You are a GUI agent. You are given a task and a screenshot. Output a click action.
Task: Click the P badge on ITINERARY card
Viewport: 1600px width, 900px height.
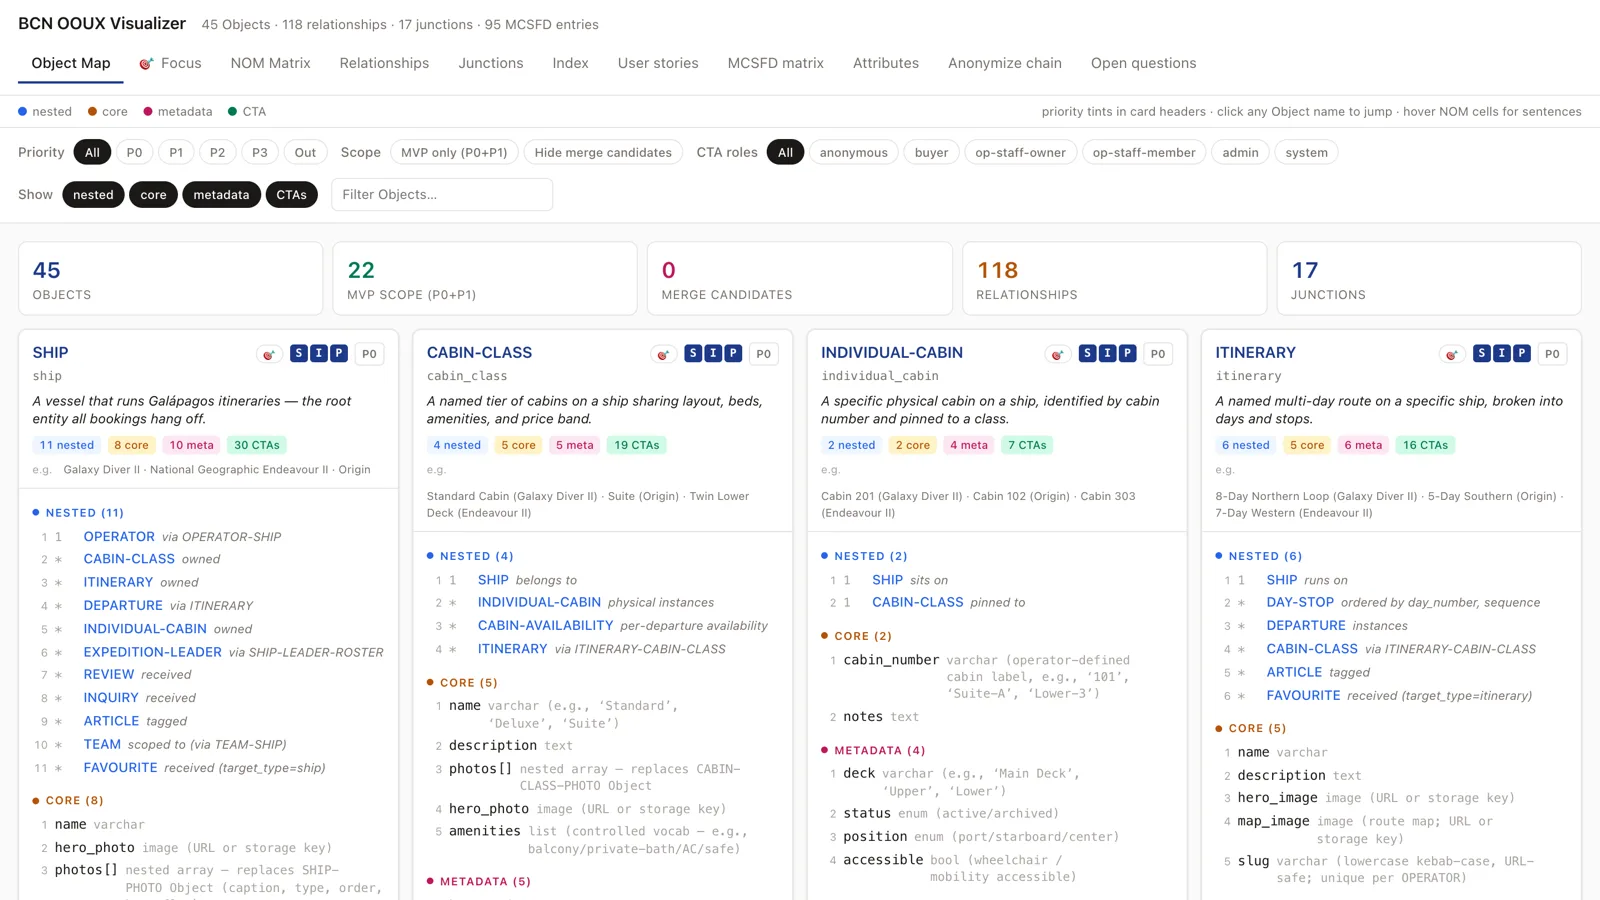(x=1522, y=353)
